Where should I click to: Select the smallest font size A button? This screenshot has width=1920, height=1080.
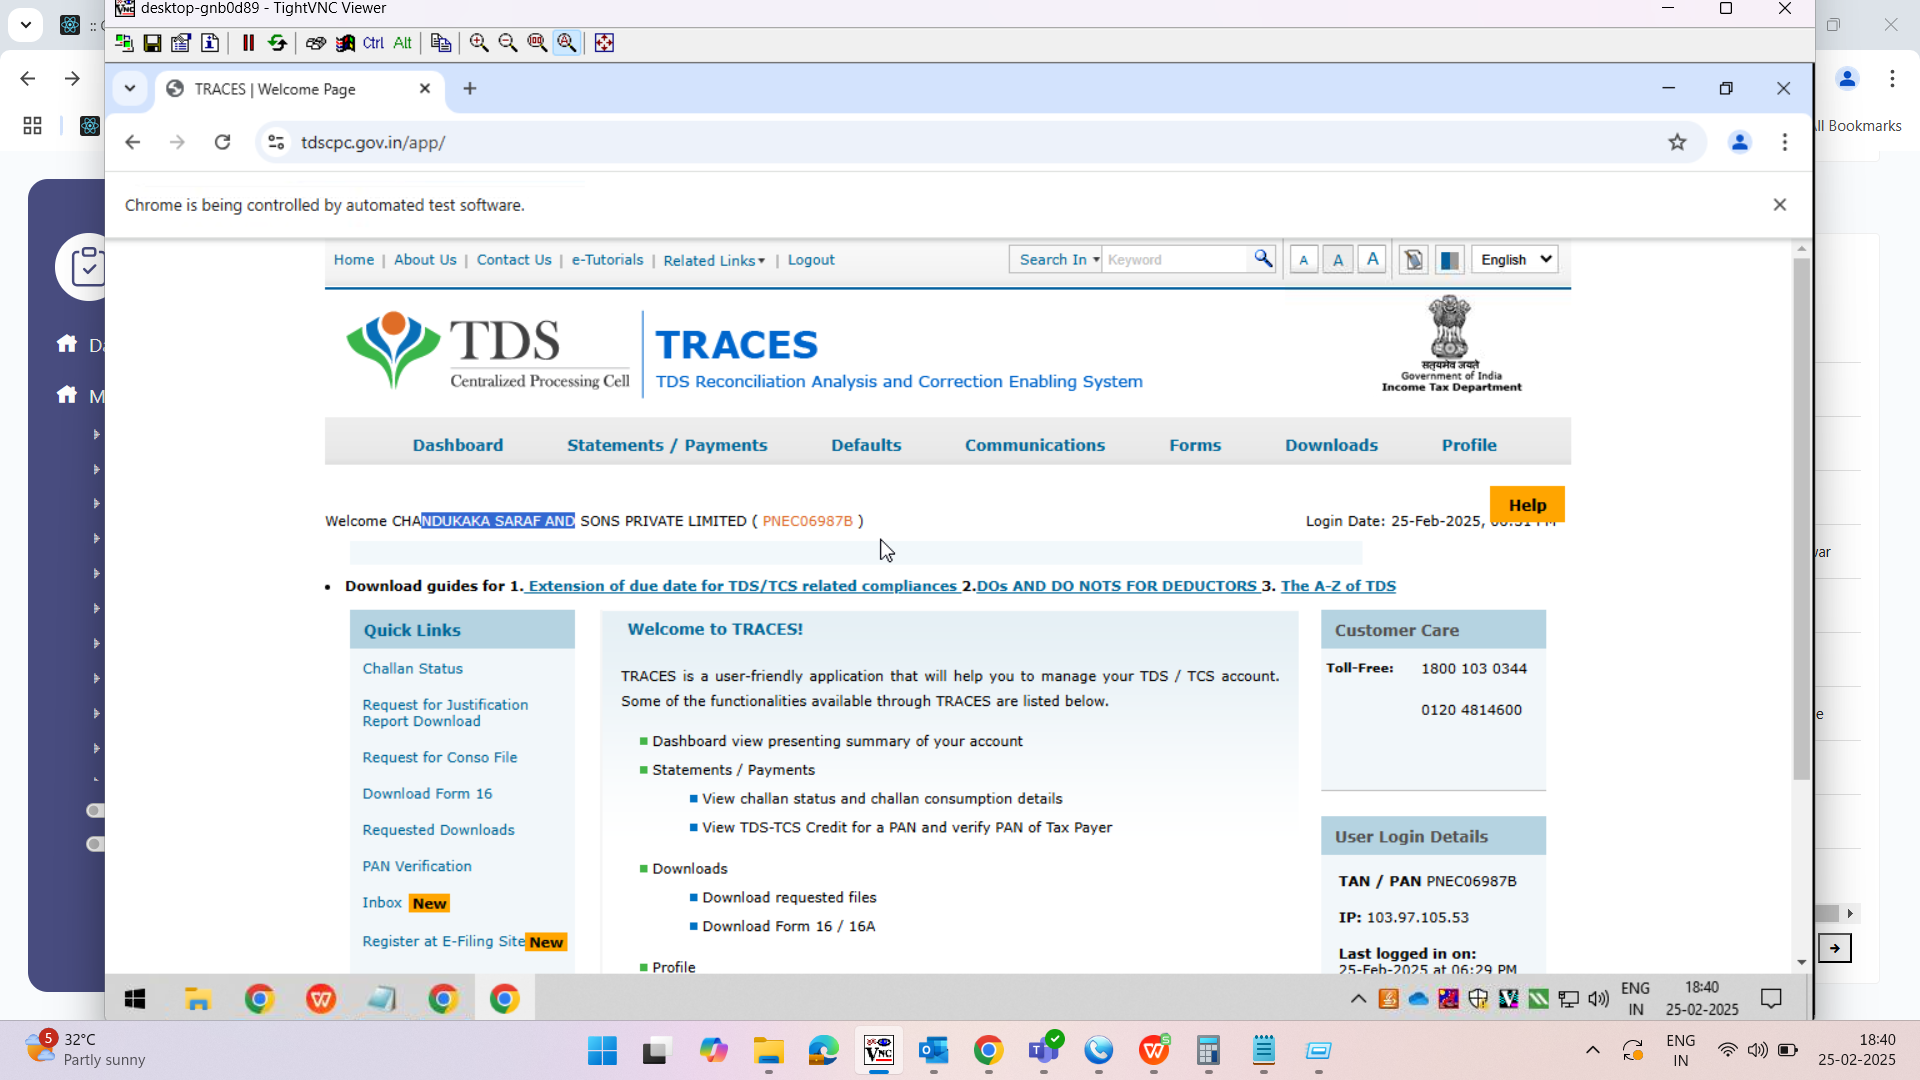(1303, 260)
